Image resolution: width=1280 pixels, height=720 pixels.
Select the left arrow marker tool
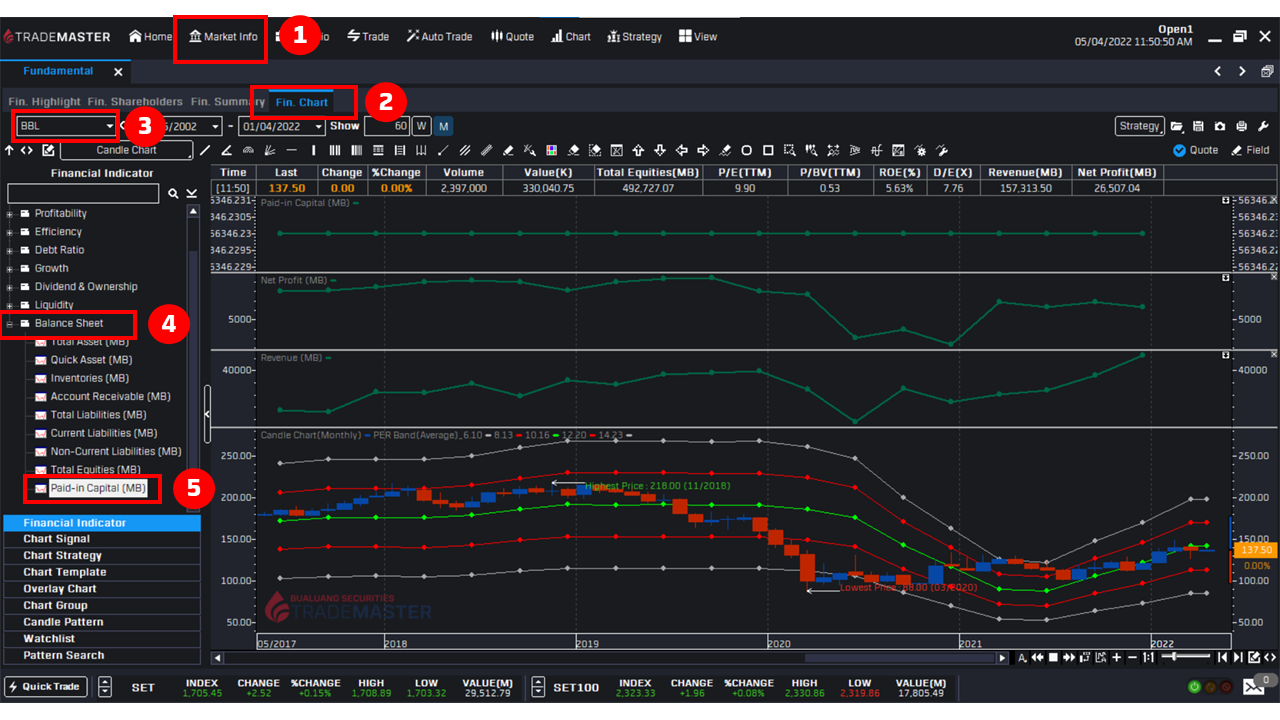(681, 151)
